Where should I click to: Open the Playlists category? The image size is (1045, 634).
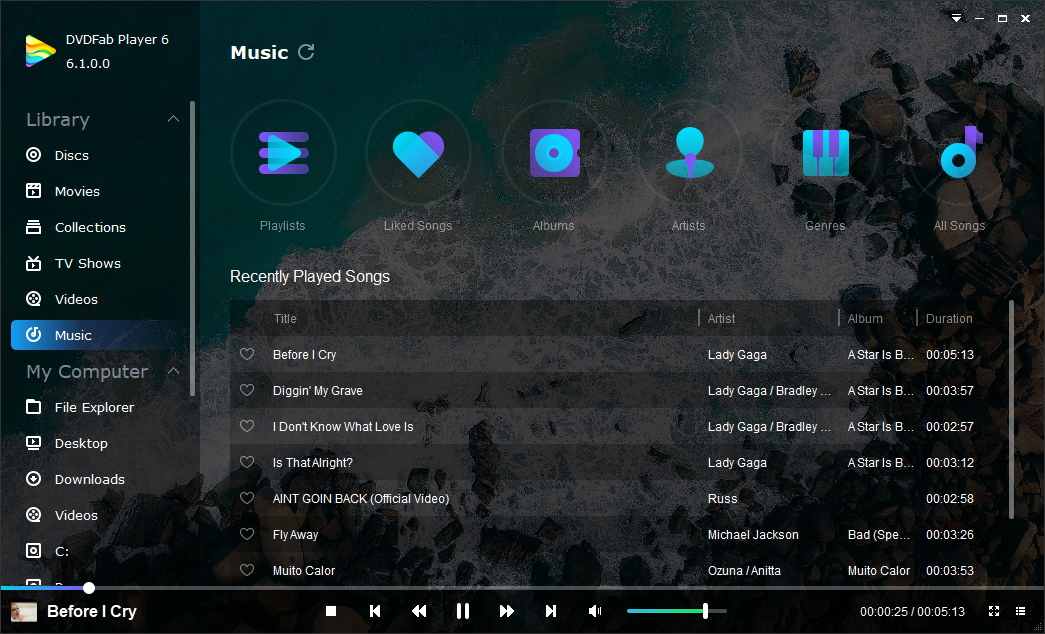click(283, 153)
